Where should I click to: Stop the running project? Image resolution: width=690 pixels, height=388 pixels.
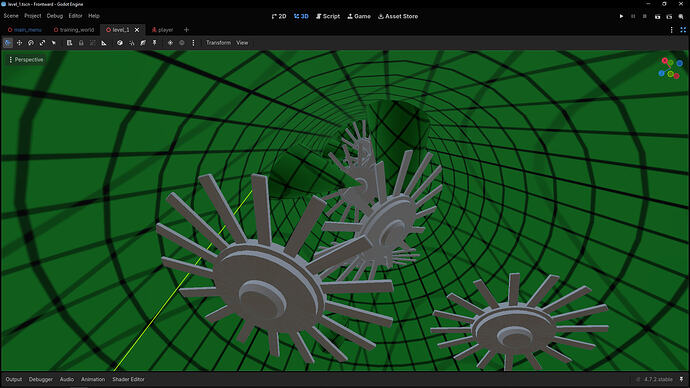(645, 16)
